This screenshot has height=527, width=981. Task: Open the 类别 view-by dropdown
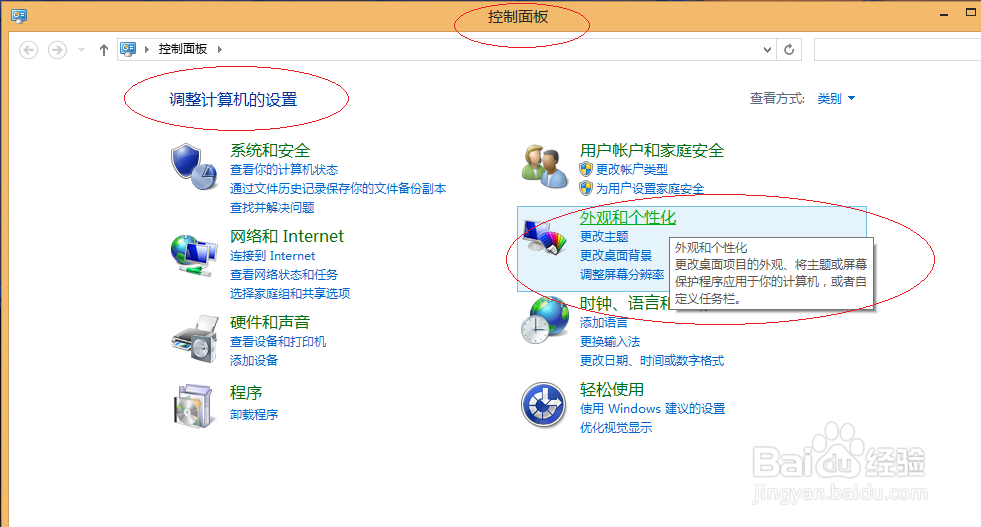click(836, 98)
